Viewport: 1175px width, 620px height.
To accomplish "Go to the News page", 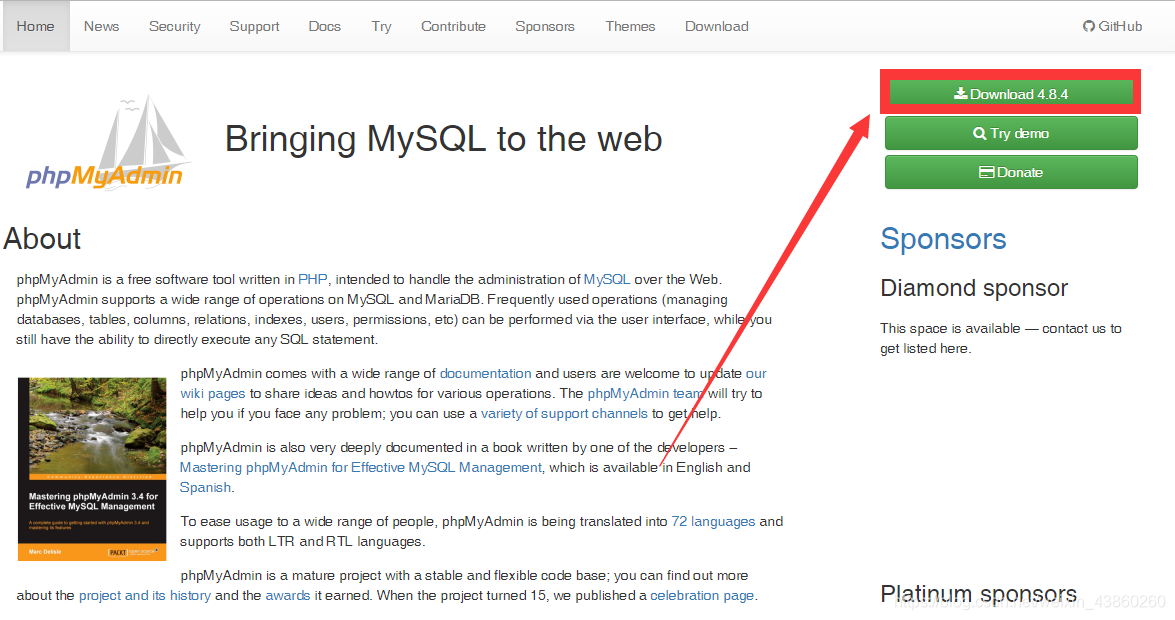I will coord(101,26).
